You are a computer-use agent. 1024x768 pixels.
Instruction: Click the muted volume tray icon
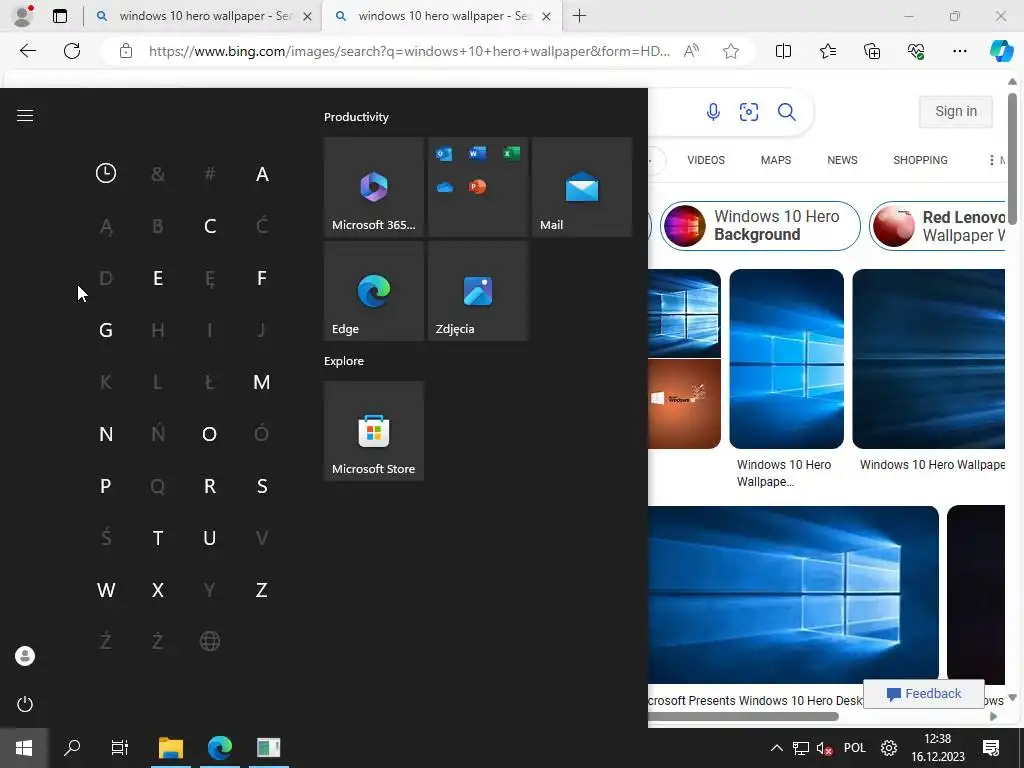824,748
